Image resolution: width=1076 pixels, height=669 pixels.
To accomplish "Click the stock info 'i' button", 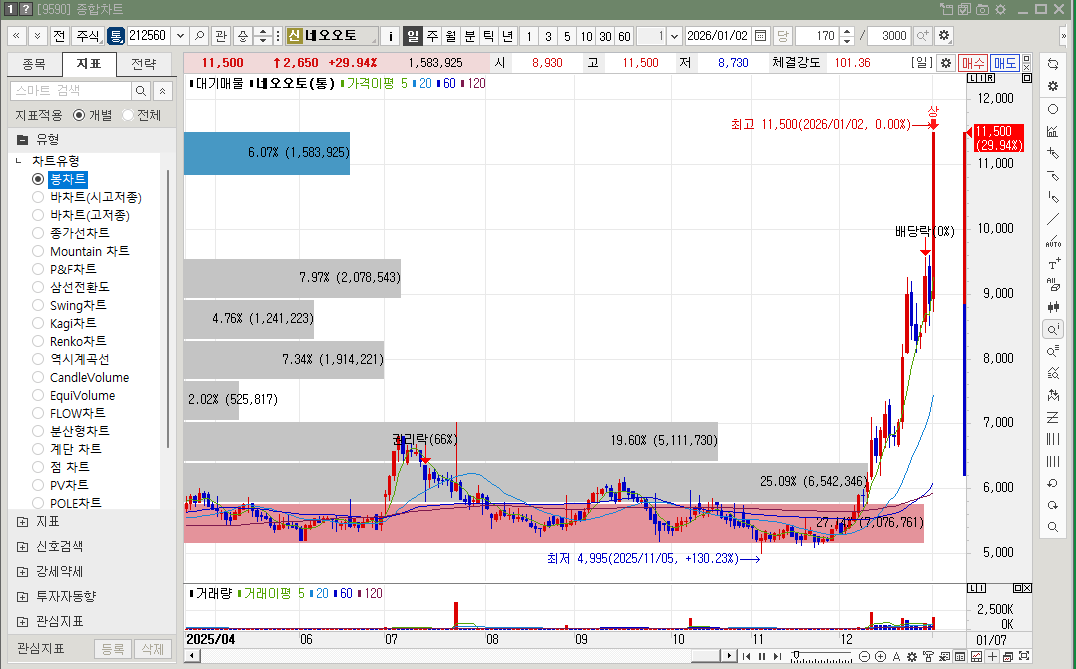I will coord(390,36).
